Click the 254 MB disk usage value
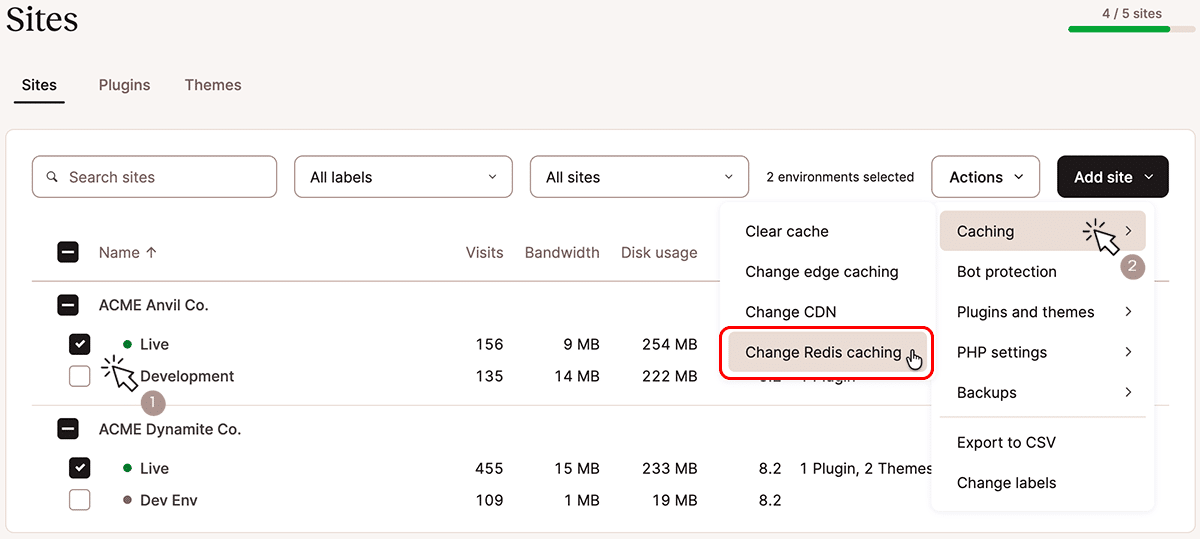This screenshot has height=539, width=1200. click(669, 344)
